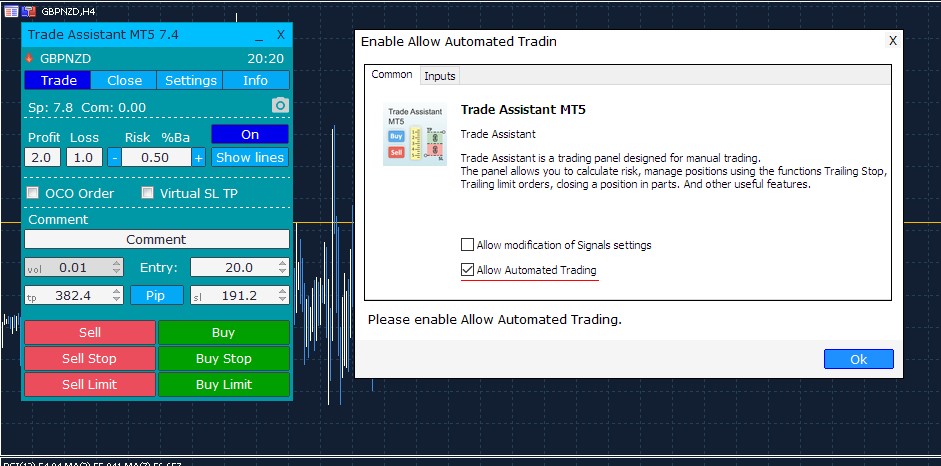
Task: Click the sl field spinner arrows
Action: click(x=283, y=295)
